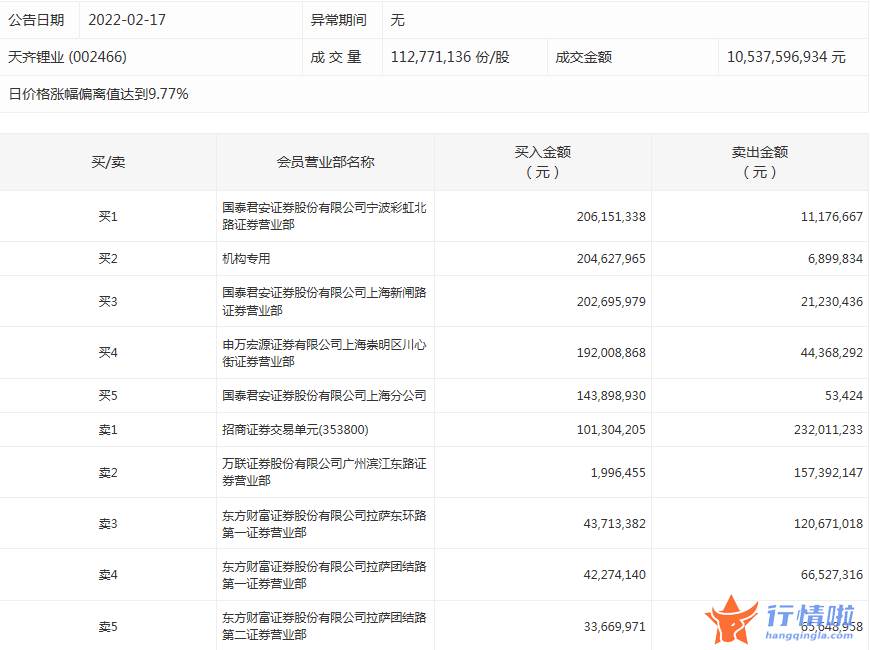
Task: Click the 成交金额 label
Action: 583,57
